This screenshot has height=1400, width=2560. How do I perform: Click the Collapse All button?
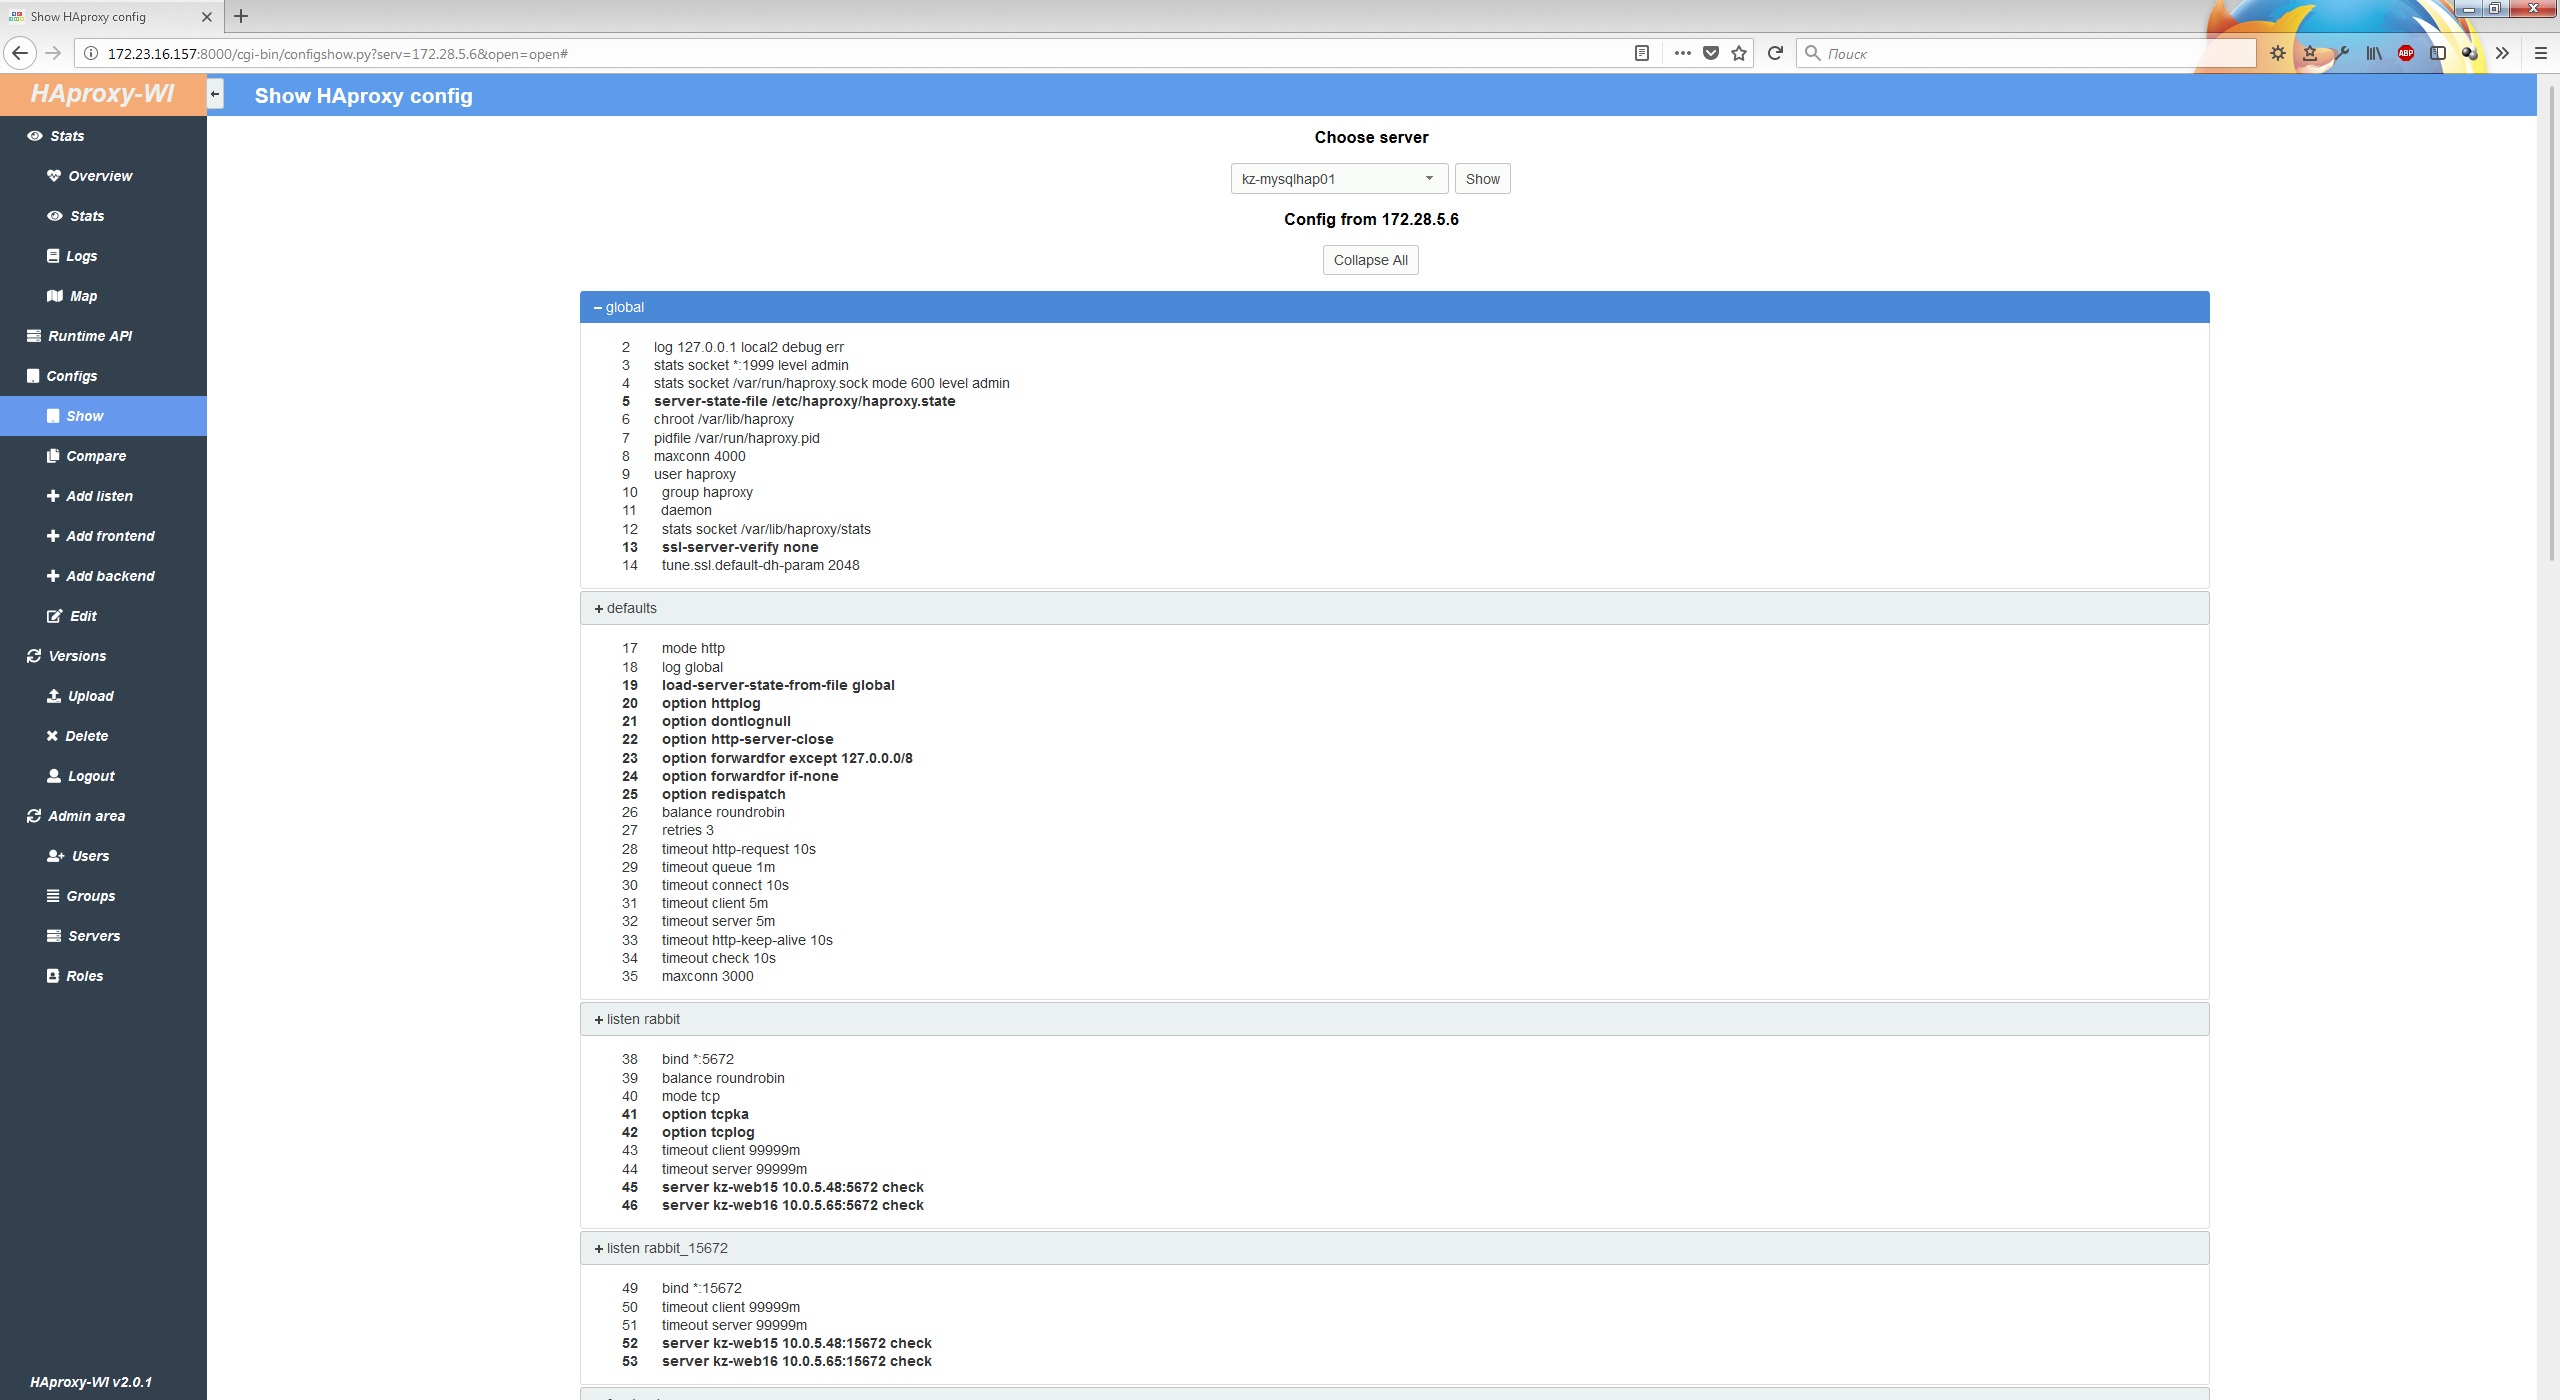pyautogui.click(x=1370, y=260)
